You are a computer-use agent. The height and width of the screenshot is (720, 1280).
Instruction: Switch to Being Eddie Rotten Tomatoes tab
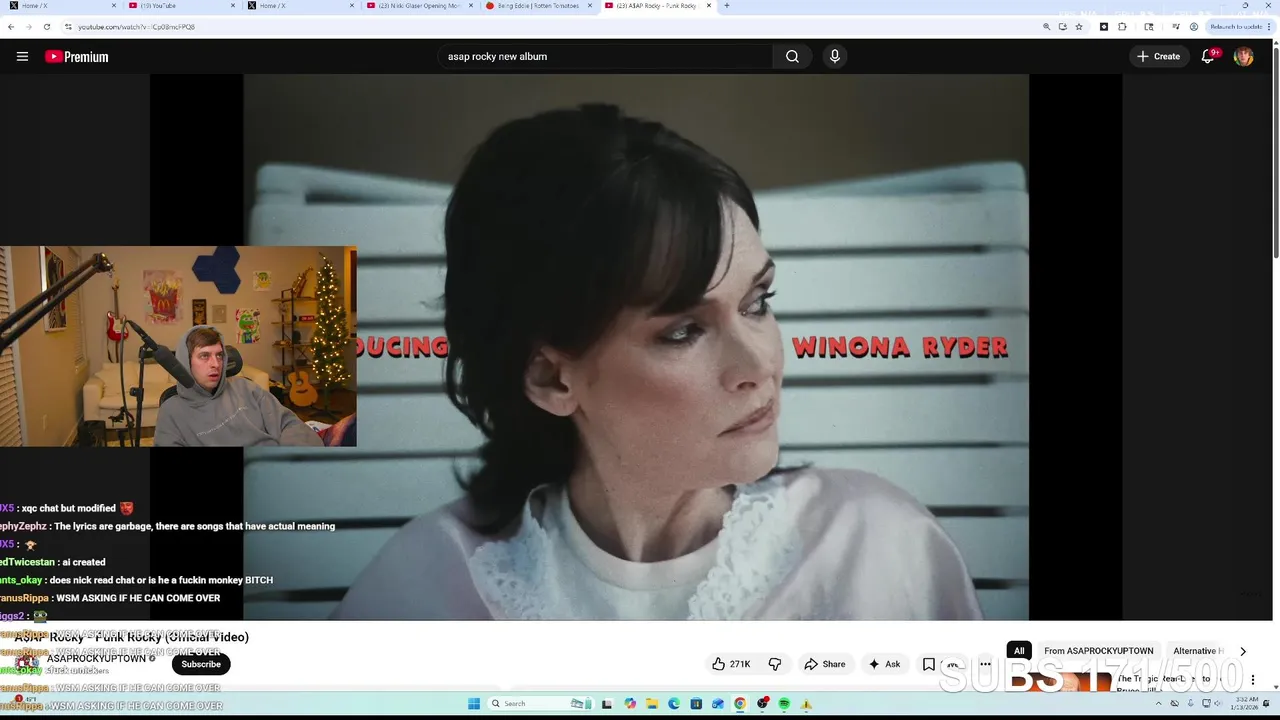(x=537, y=6)
